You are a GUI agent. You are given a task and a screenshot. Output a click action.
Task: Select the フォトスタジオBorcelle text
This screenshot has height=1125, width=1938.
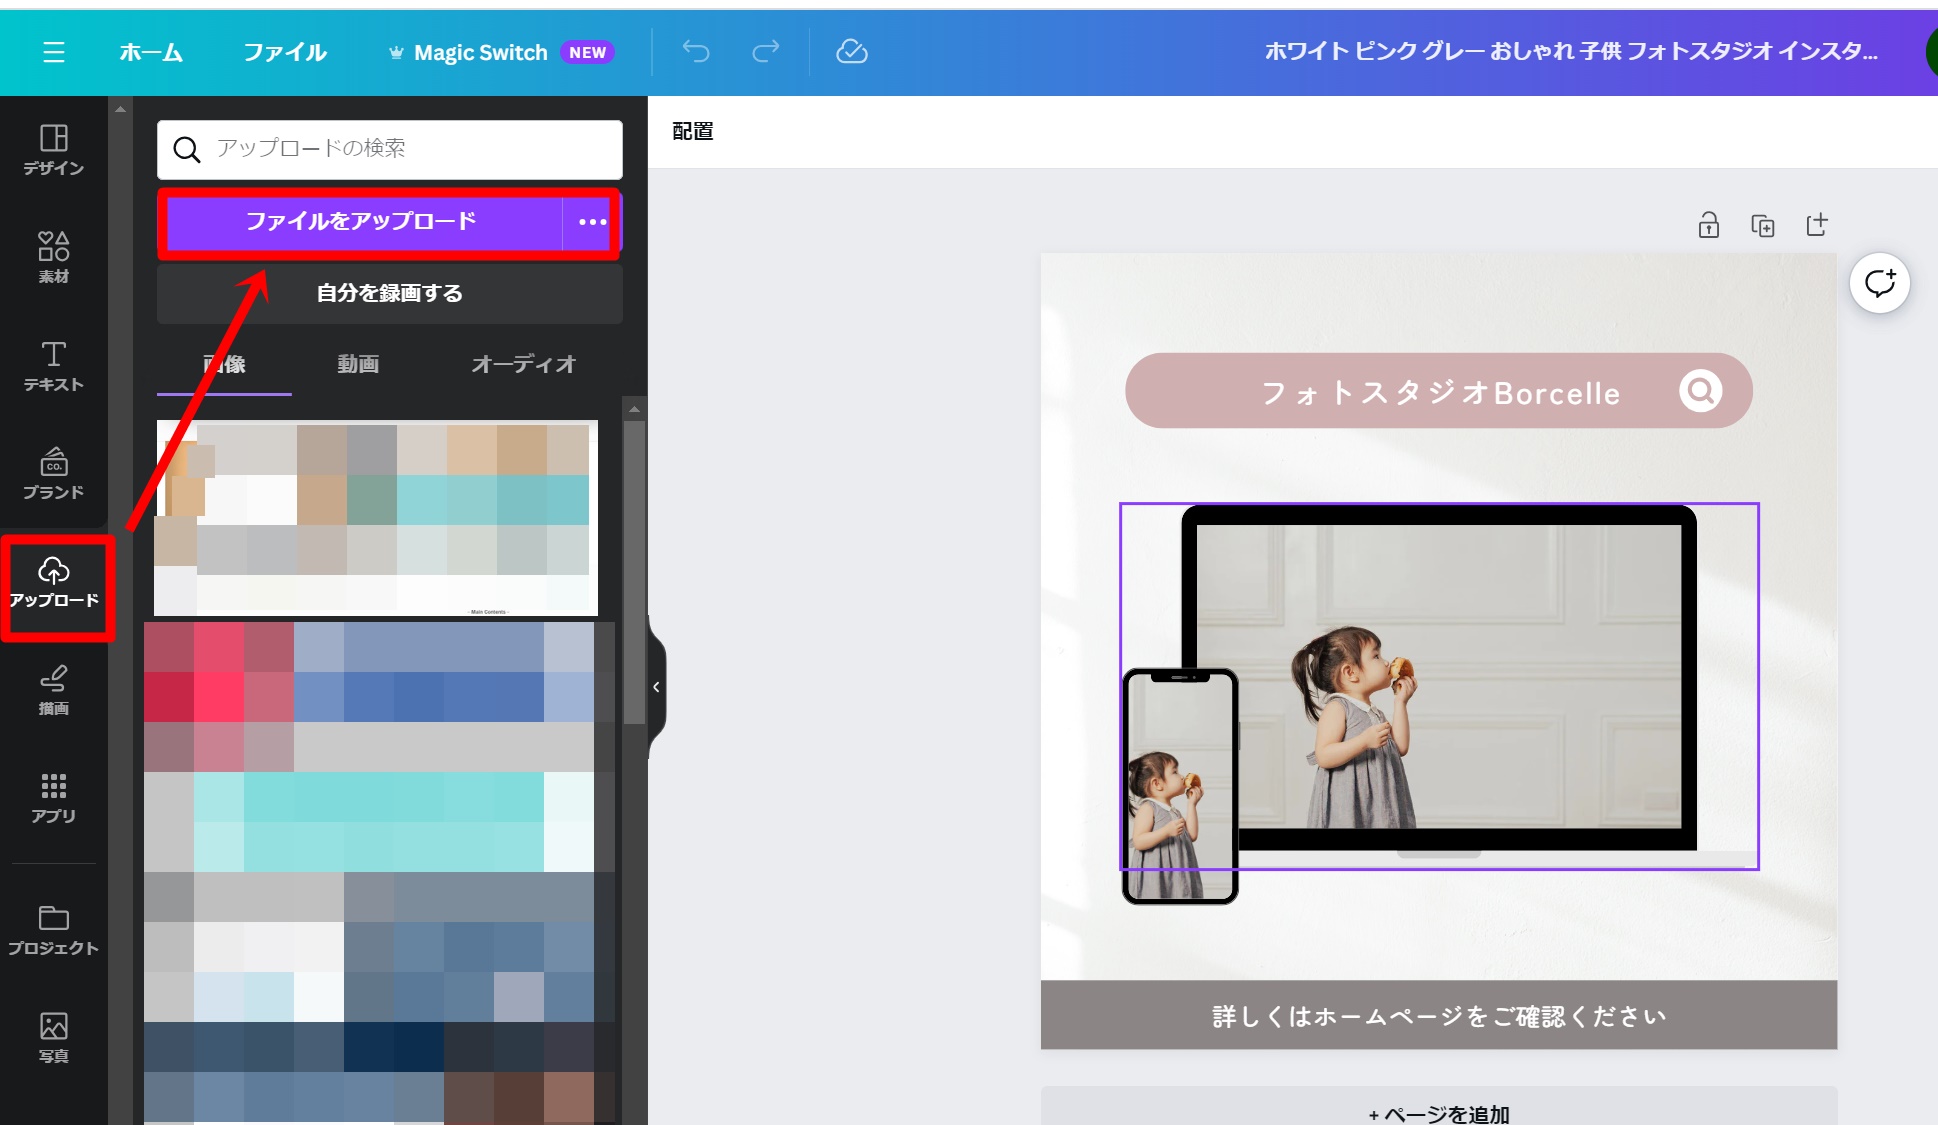[1440, 393]
